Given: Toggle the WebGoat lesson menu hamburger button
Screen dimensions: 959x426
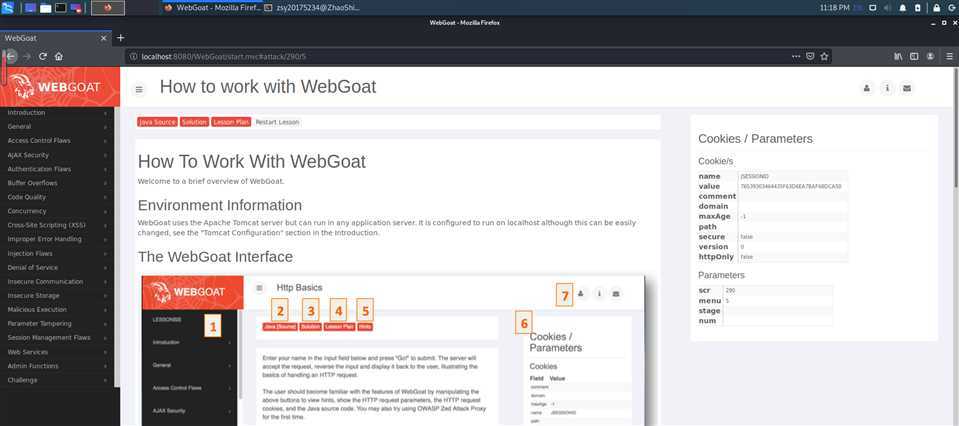Looking at the screenshot, I should click(139, 89).
